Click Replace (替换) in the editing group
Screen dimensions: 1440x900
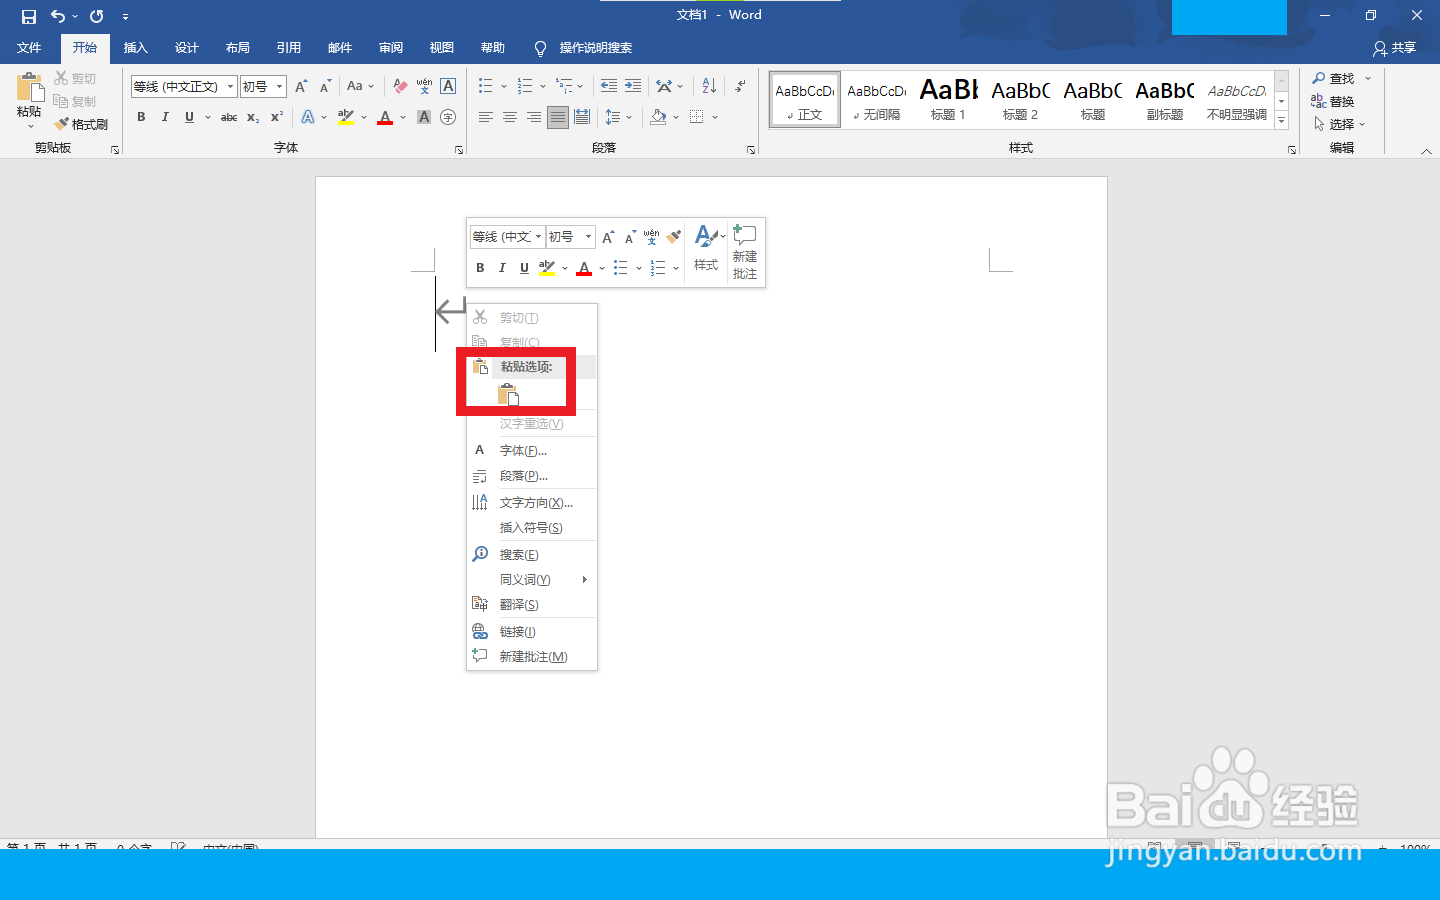[1333, 101]
